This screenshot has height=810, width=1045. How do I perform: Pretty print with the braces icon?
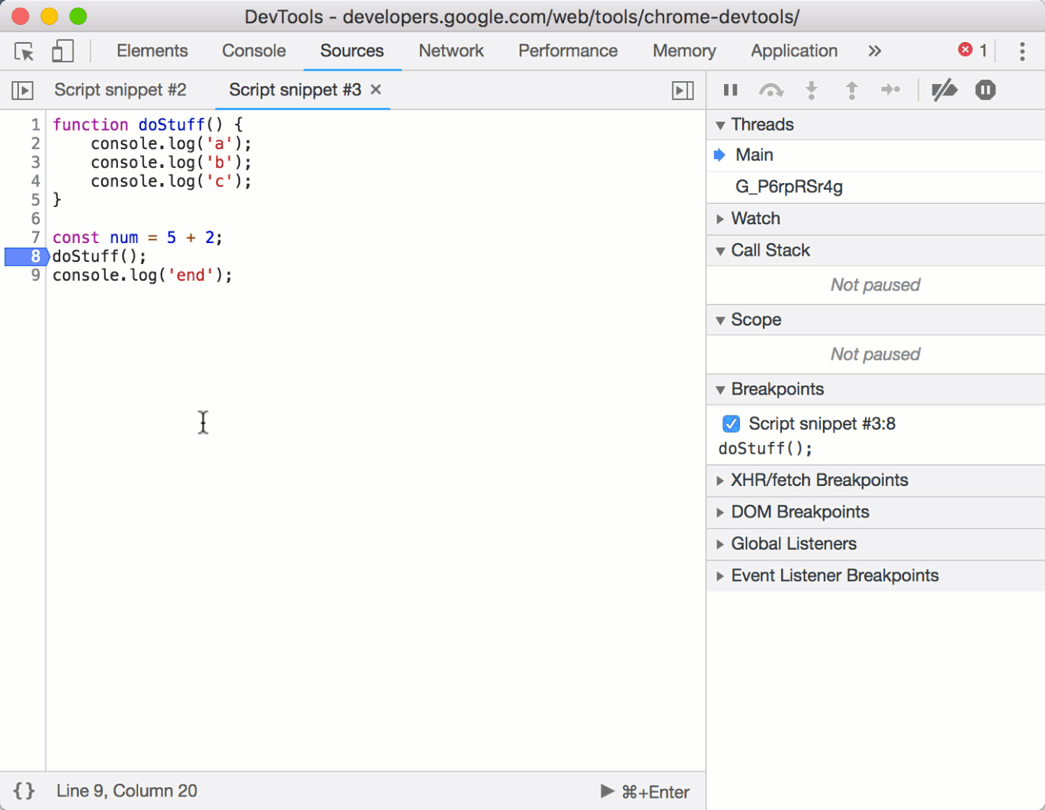coord(24,791)
